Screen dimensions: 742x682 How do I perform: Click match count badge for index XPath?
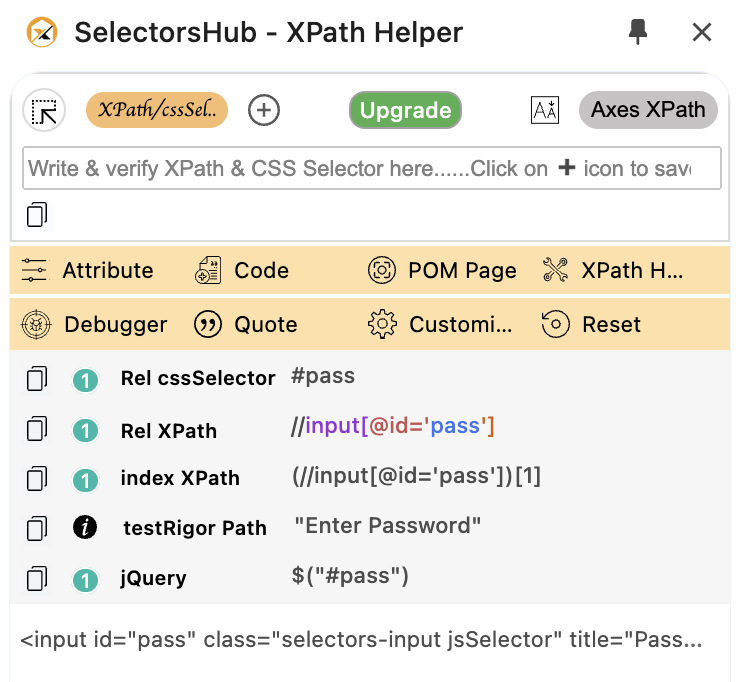point(85,481)
